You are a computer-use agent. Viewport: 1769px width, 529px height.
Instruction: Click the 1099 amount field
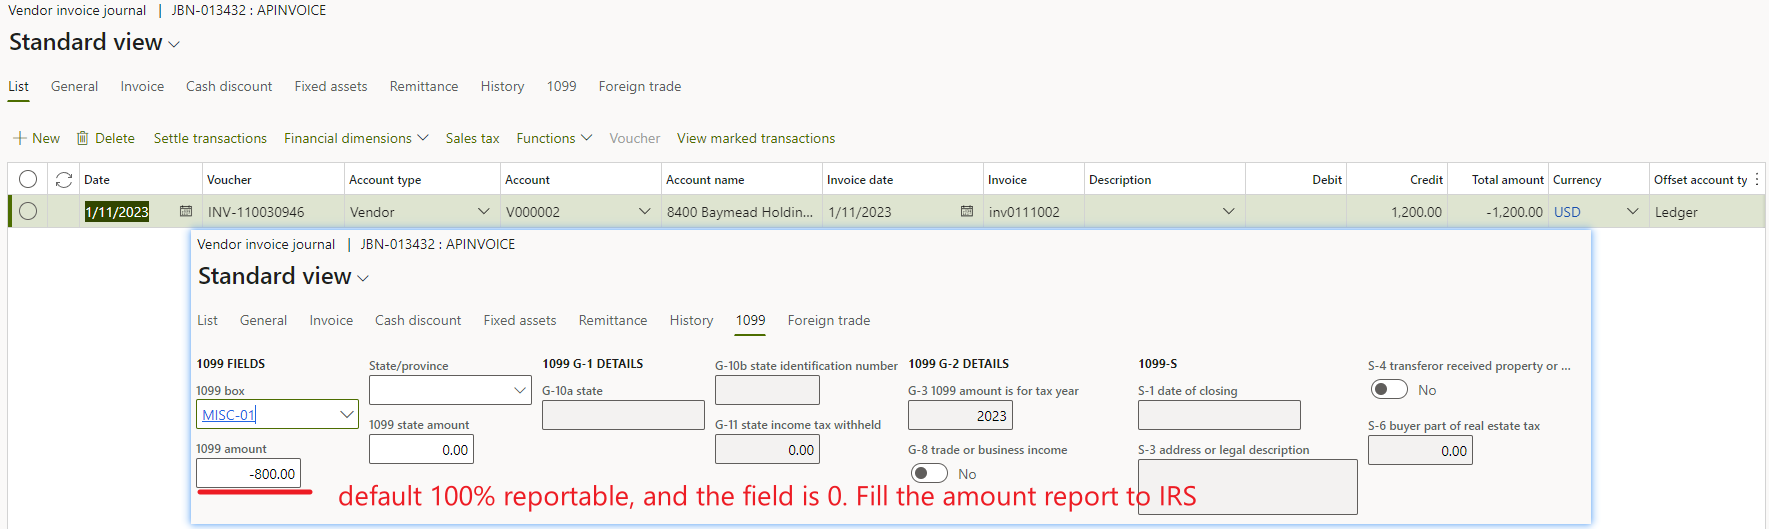click(x=248, y=473)
